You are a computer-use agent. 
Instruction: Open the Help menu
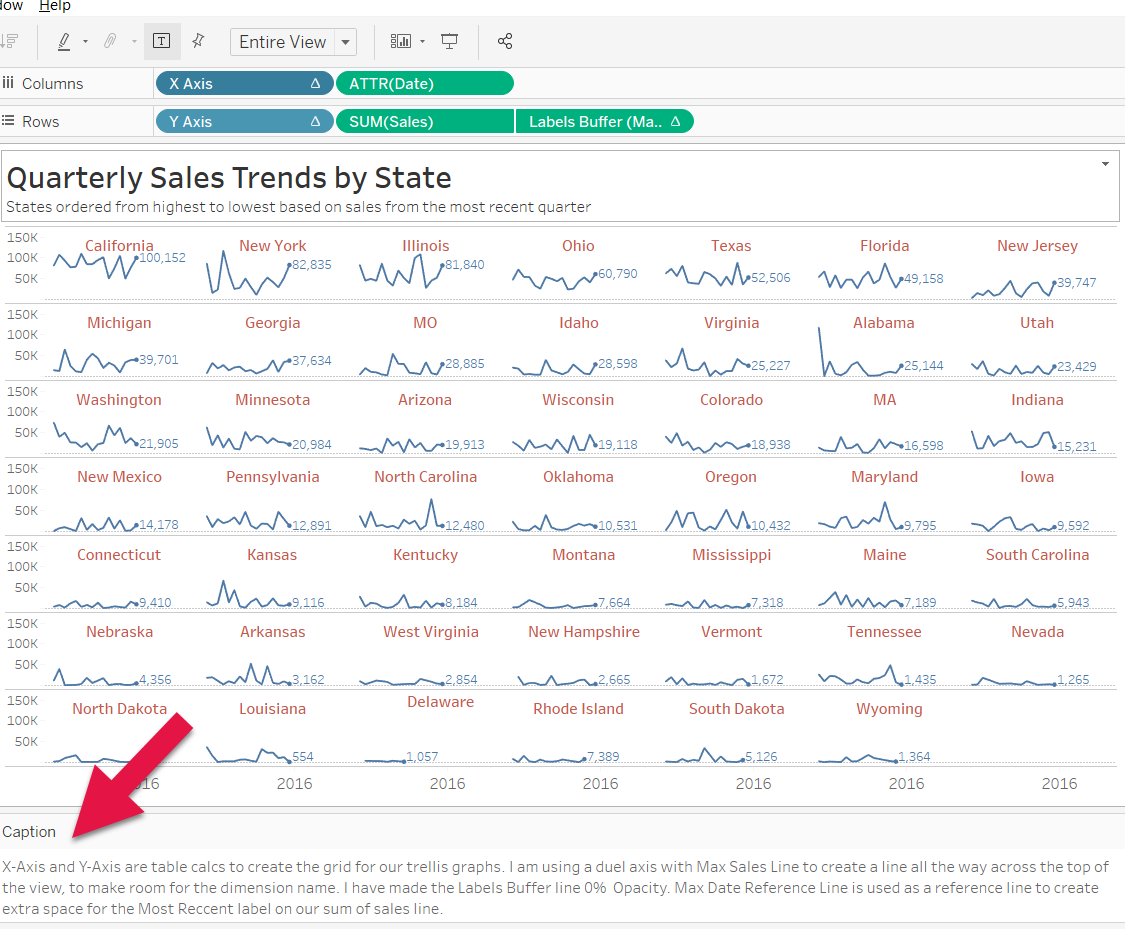pyautogui.click(x=55, y=6)
